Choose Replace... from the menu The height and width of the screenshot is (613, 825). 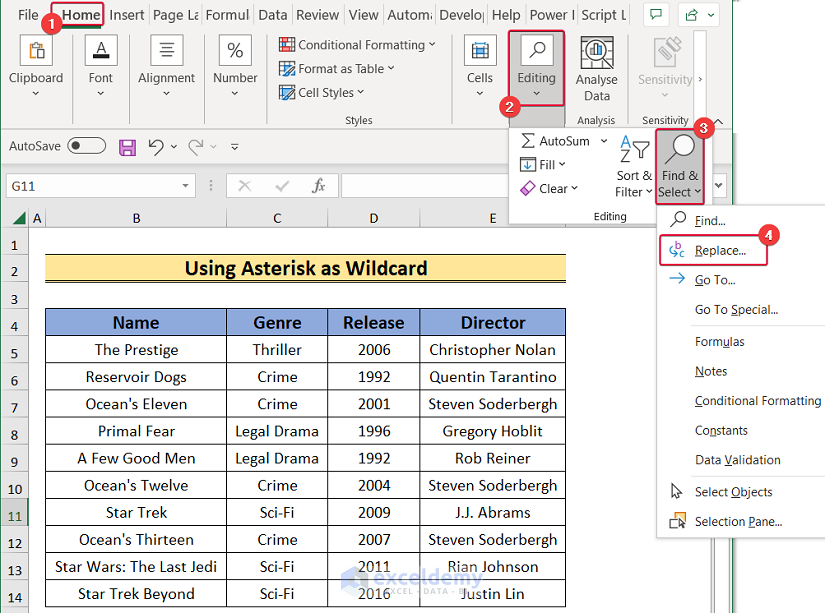pyautogui.click(x=720, y=250)
